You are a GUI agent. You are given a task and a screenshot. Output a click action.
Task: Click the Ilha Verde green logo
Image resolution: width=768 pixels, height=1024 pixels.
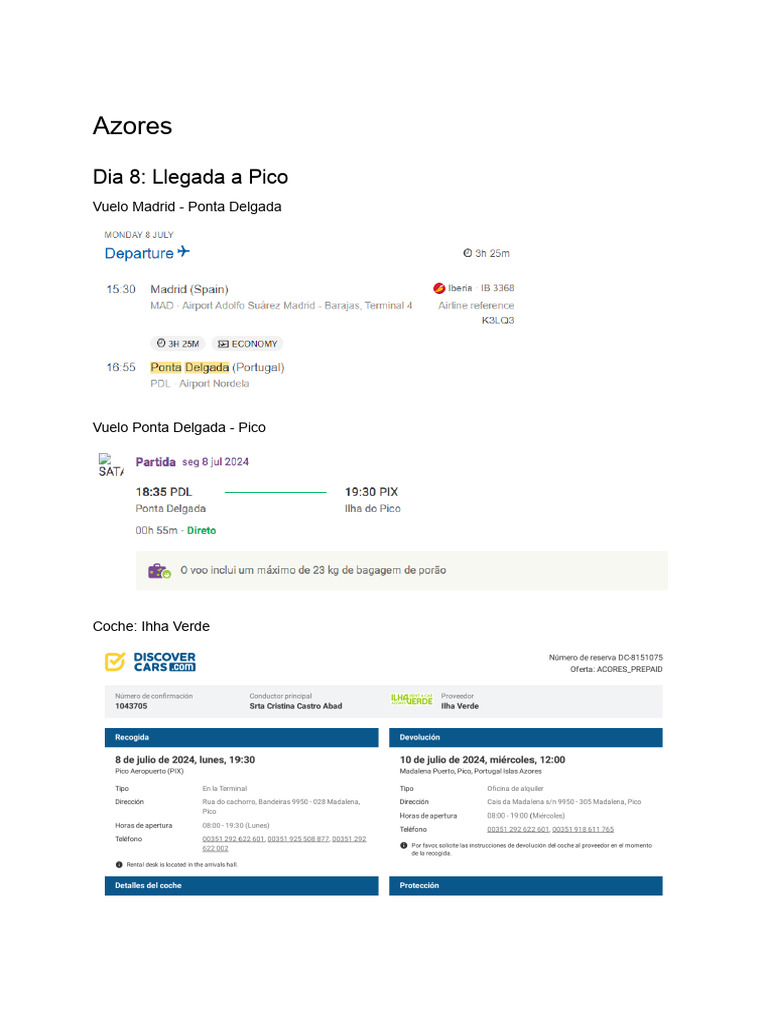pos(411,700)
